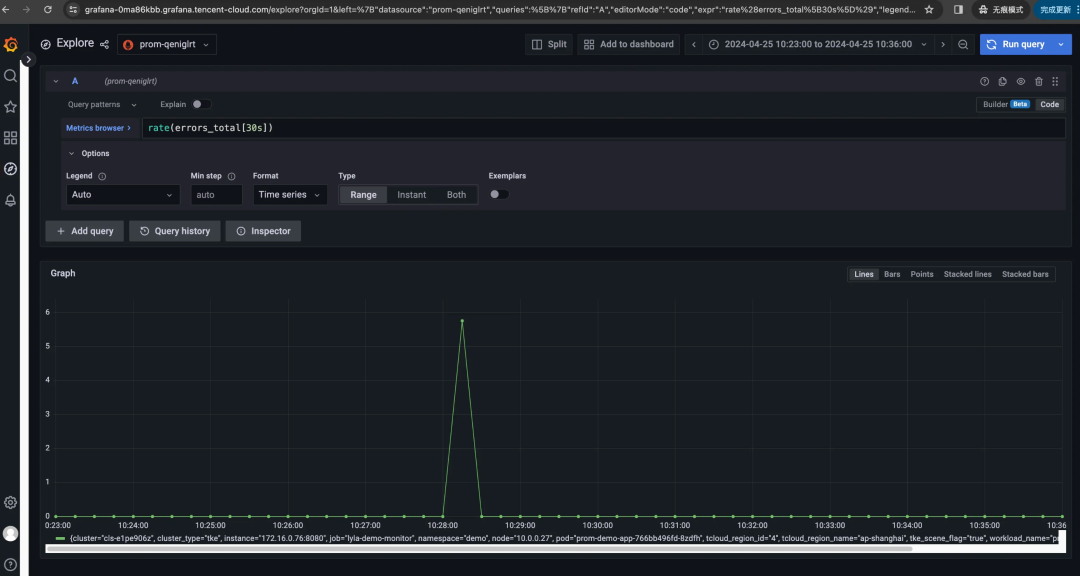Viewport: 1080px width, 576px height.
Task: Expand the Query patterns dropdown
Action: 102,105
